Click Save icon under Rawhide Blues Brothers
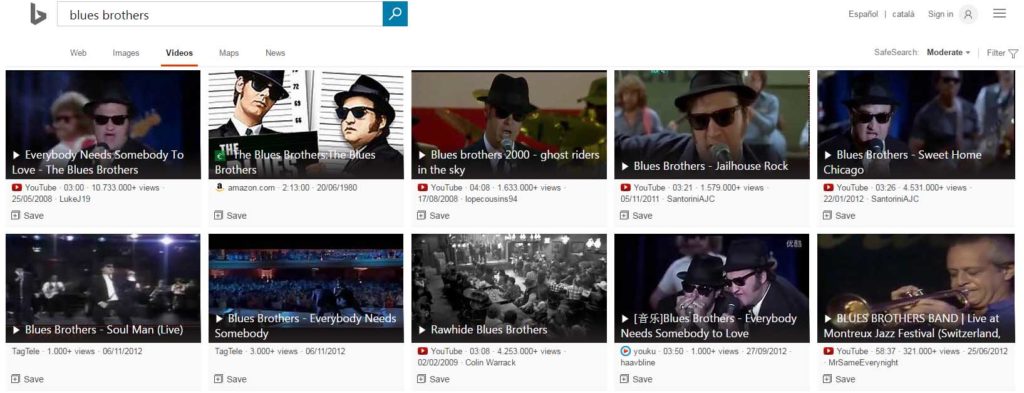Screen dimensions: 1024x393 (x=422, y=379)
